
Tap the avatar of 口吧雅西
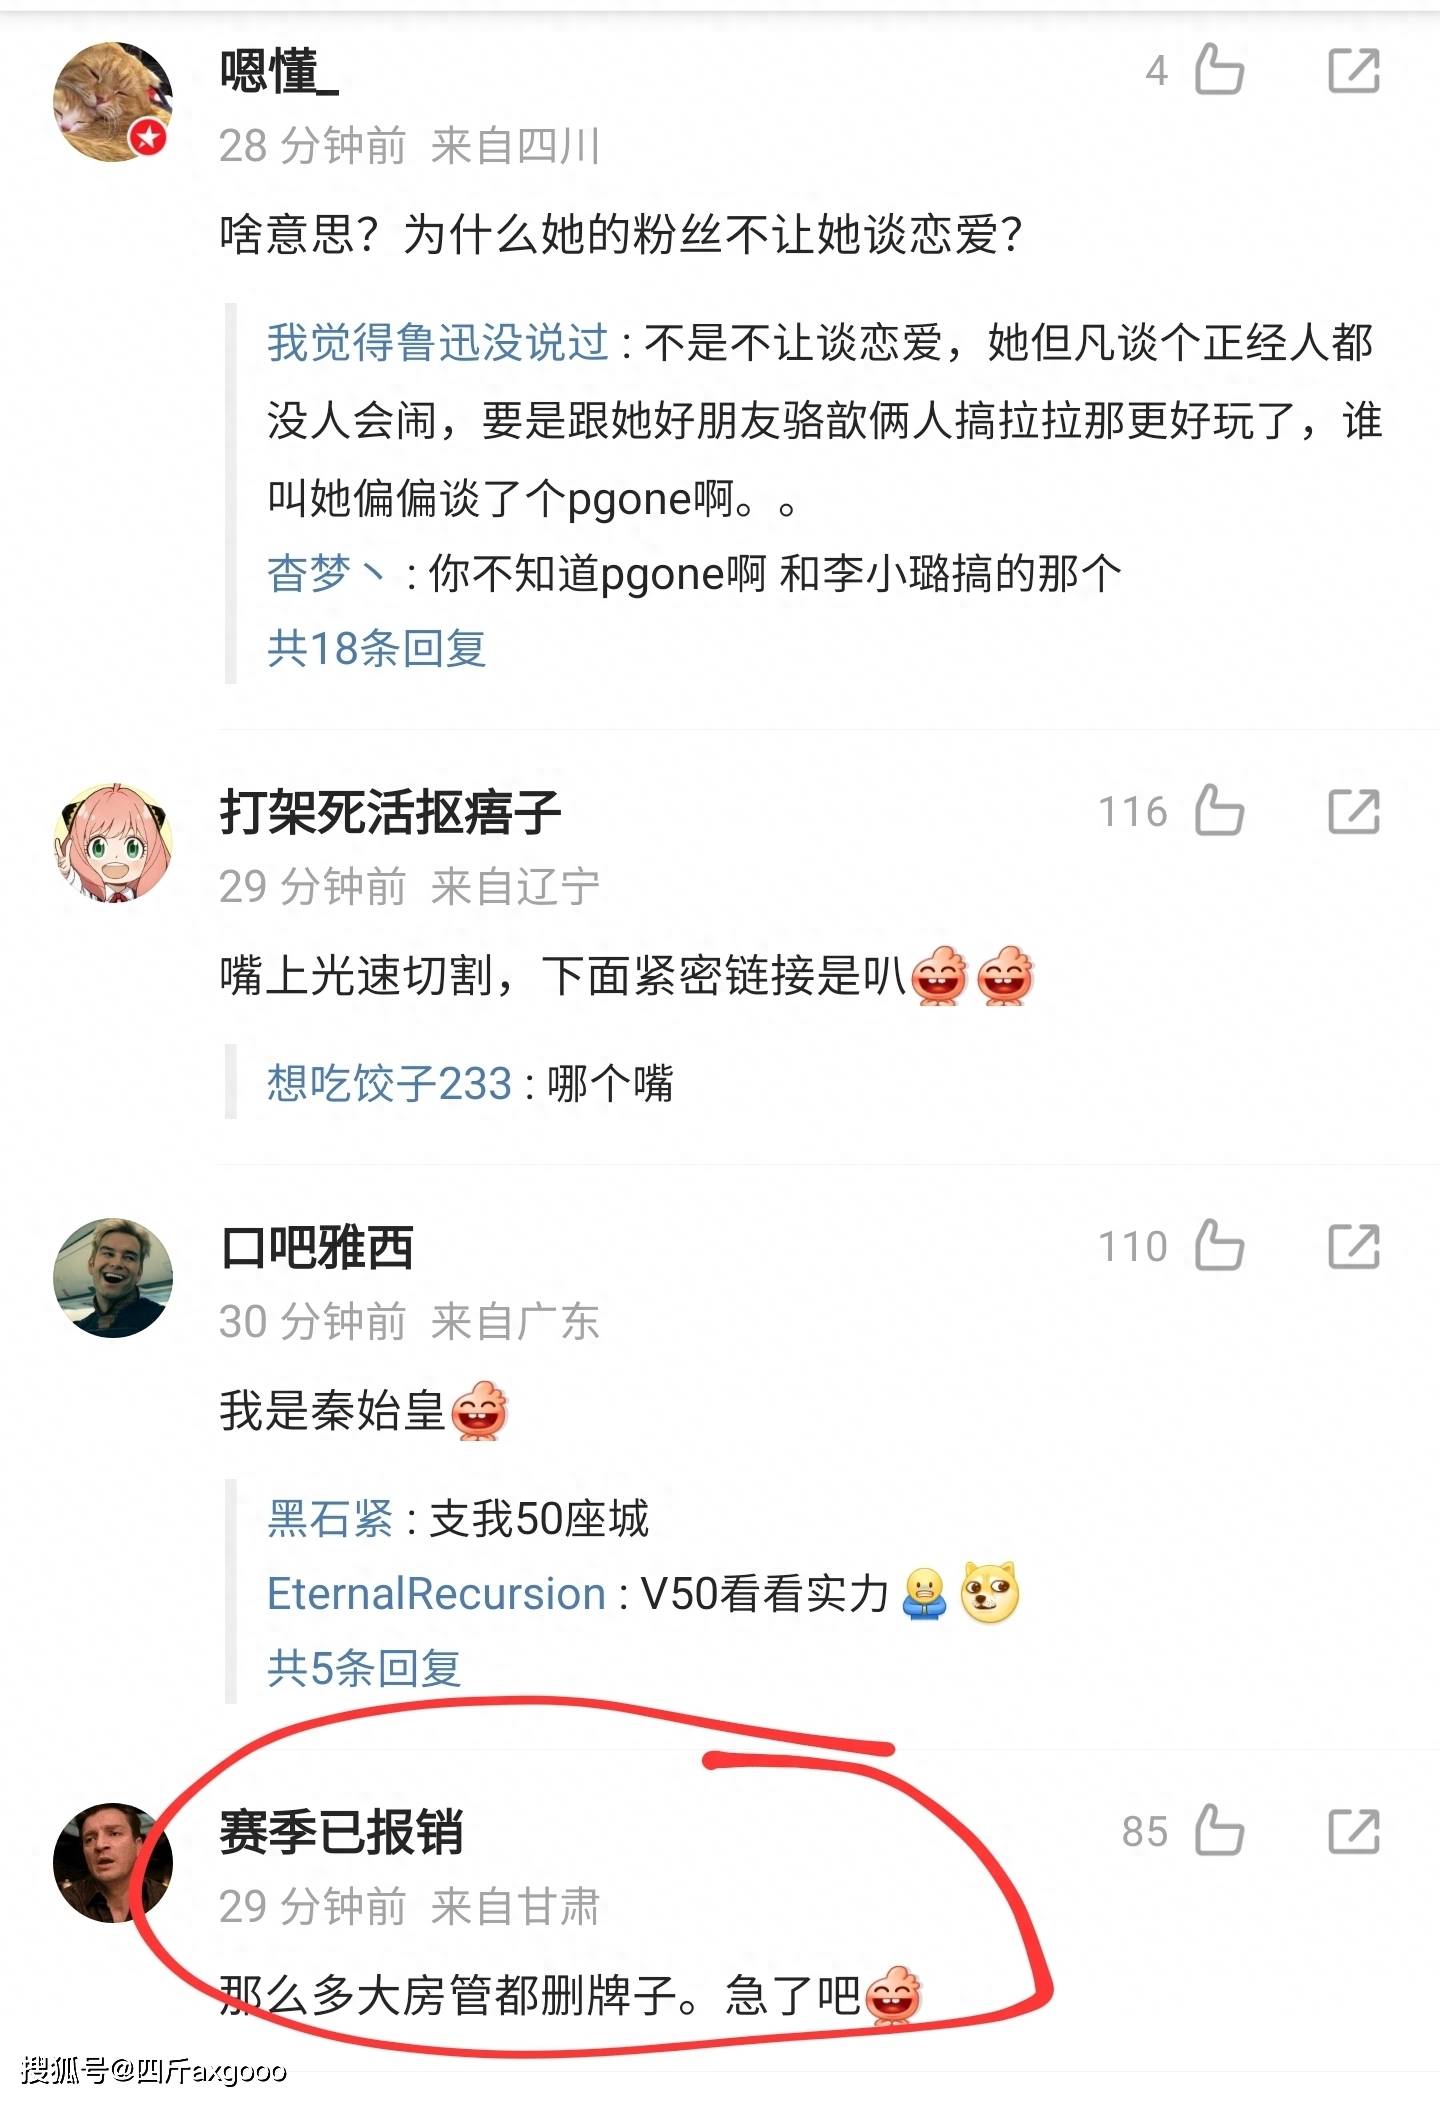click(x=112, y=1278)
